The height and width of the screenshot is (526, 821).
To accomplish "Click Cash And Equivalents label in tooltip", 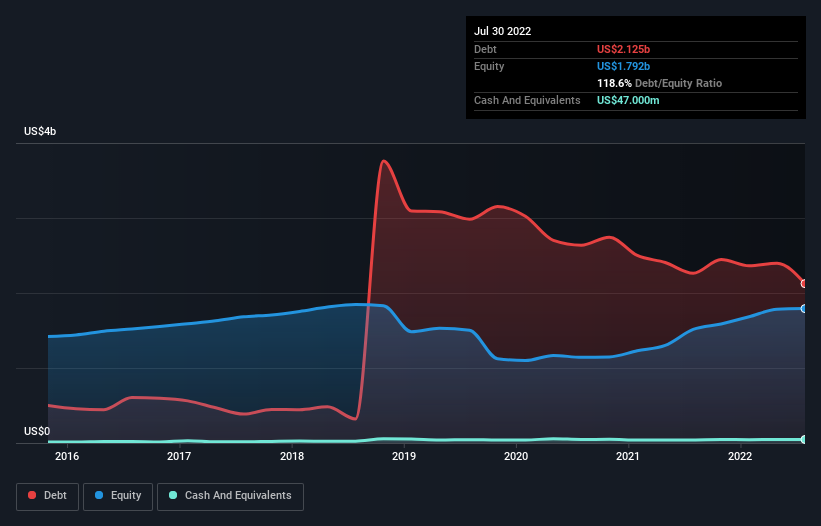I will tap(527, 100).
